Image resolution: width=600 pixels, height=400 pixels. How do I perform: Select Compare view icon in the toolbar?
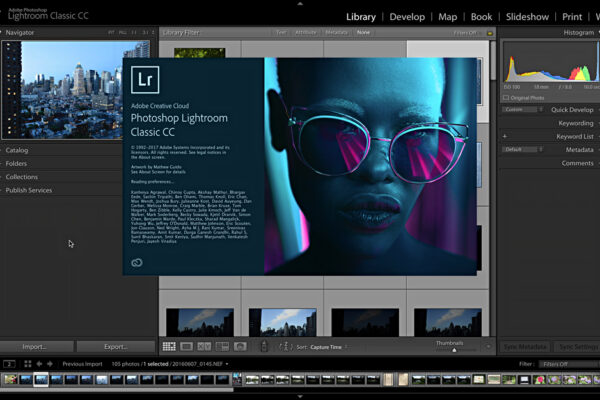click(204, 346)
